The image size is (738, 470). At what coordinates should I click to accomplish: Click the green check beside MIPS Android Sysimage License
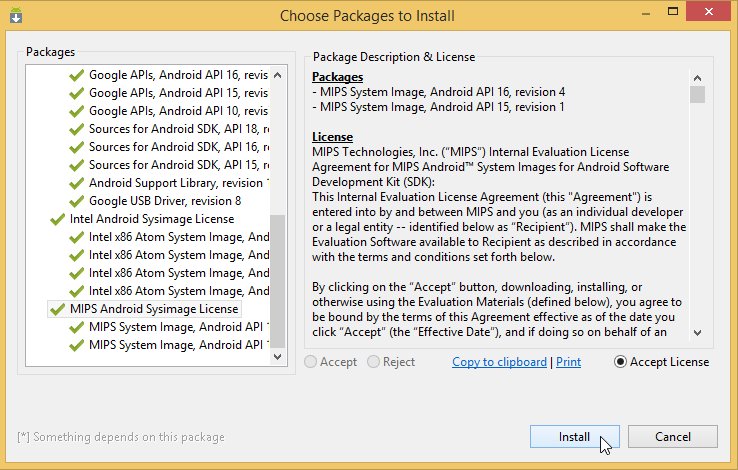pyautogui.click(x=57, y=309)
